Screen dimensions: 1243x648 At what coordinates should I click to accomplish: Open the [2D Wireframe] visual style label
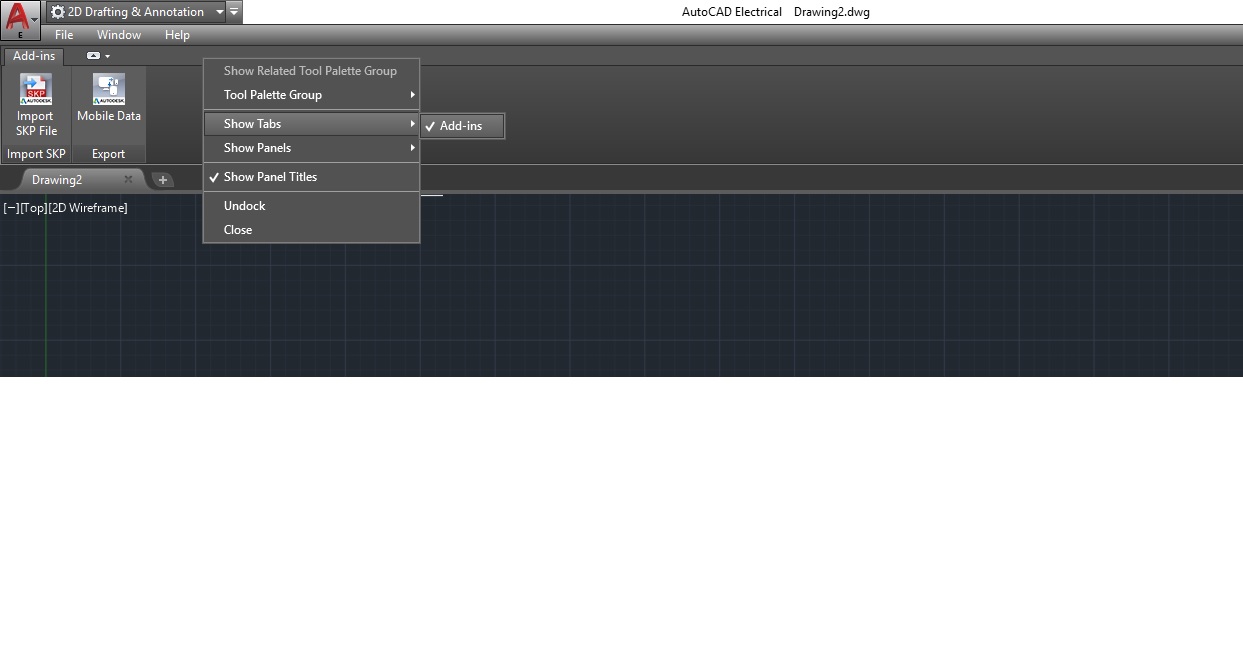88,208
